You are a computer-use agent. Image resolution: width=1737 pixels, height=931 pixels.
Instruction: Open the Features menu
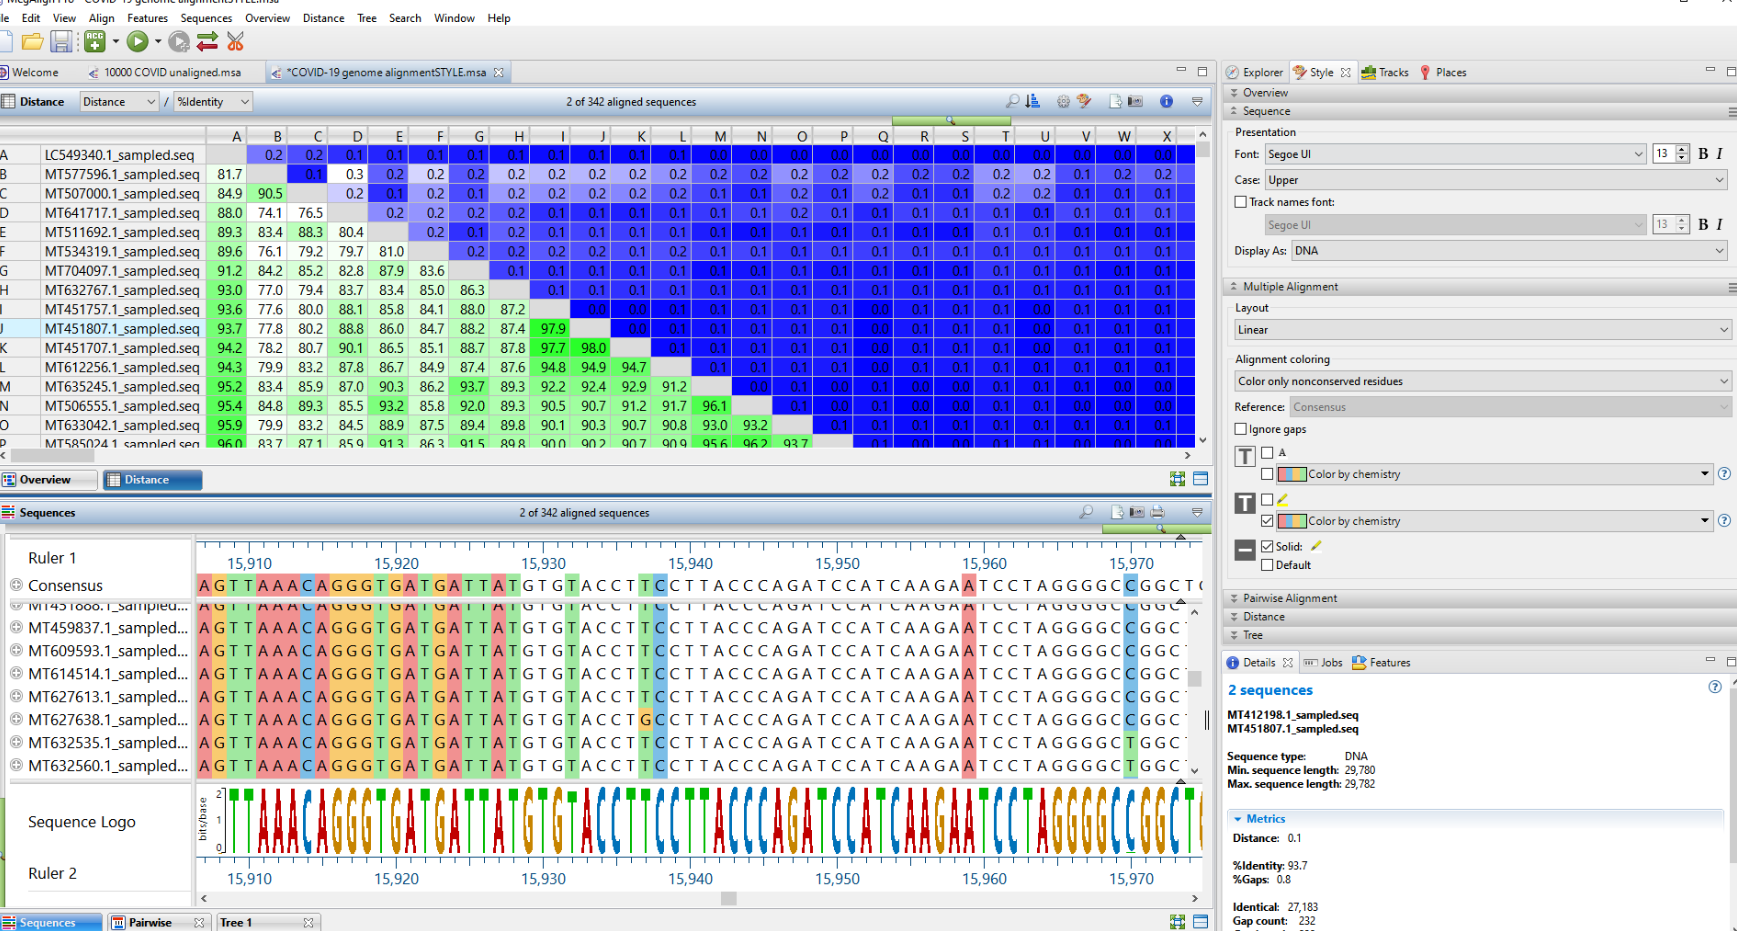[147, 18]
